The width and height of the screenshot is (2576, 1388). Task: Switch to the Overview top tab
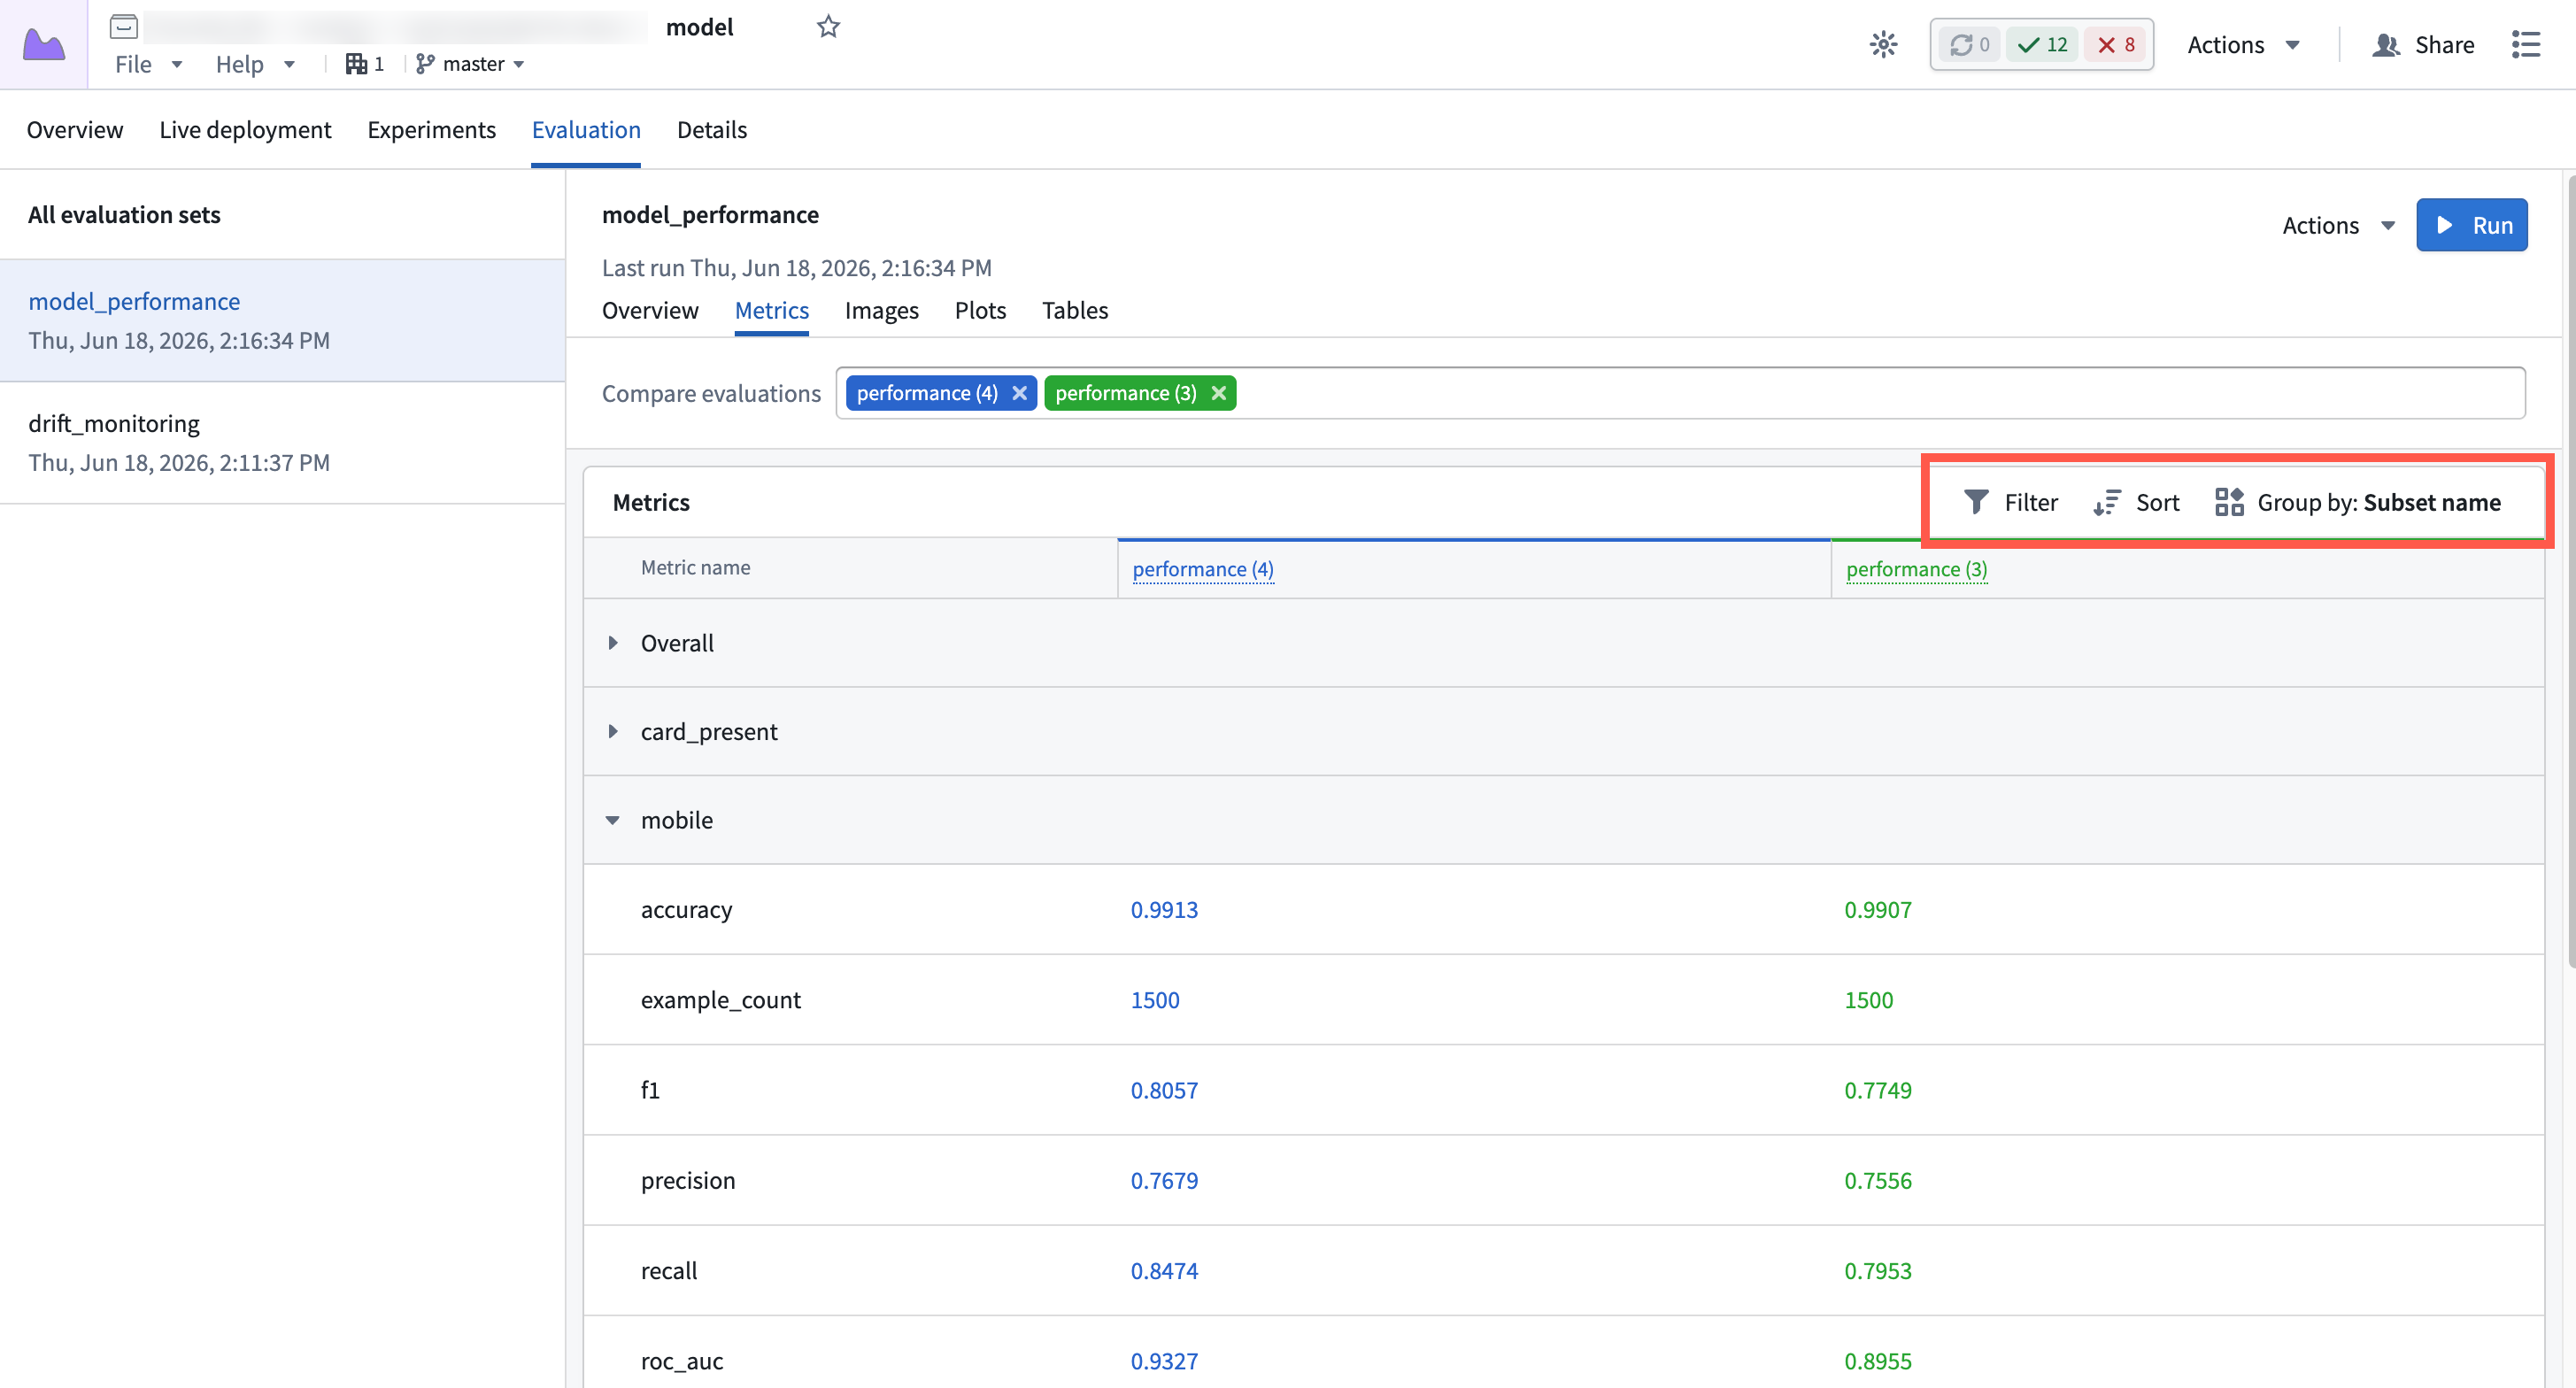pos(75,130)
